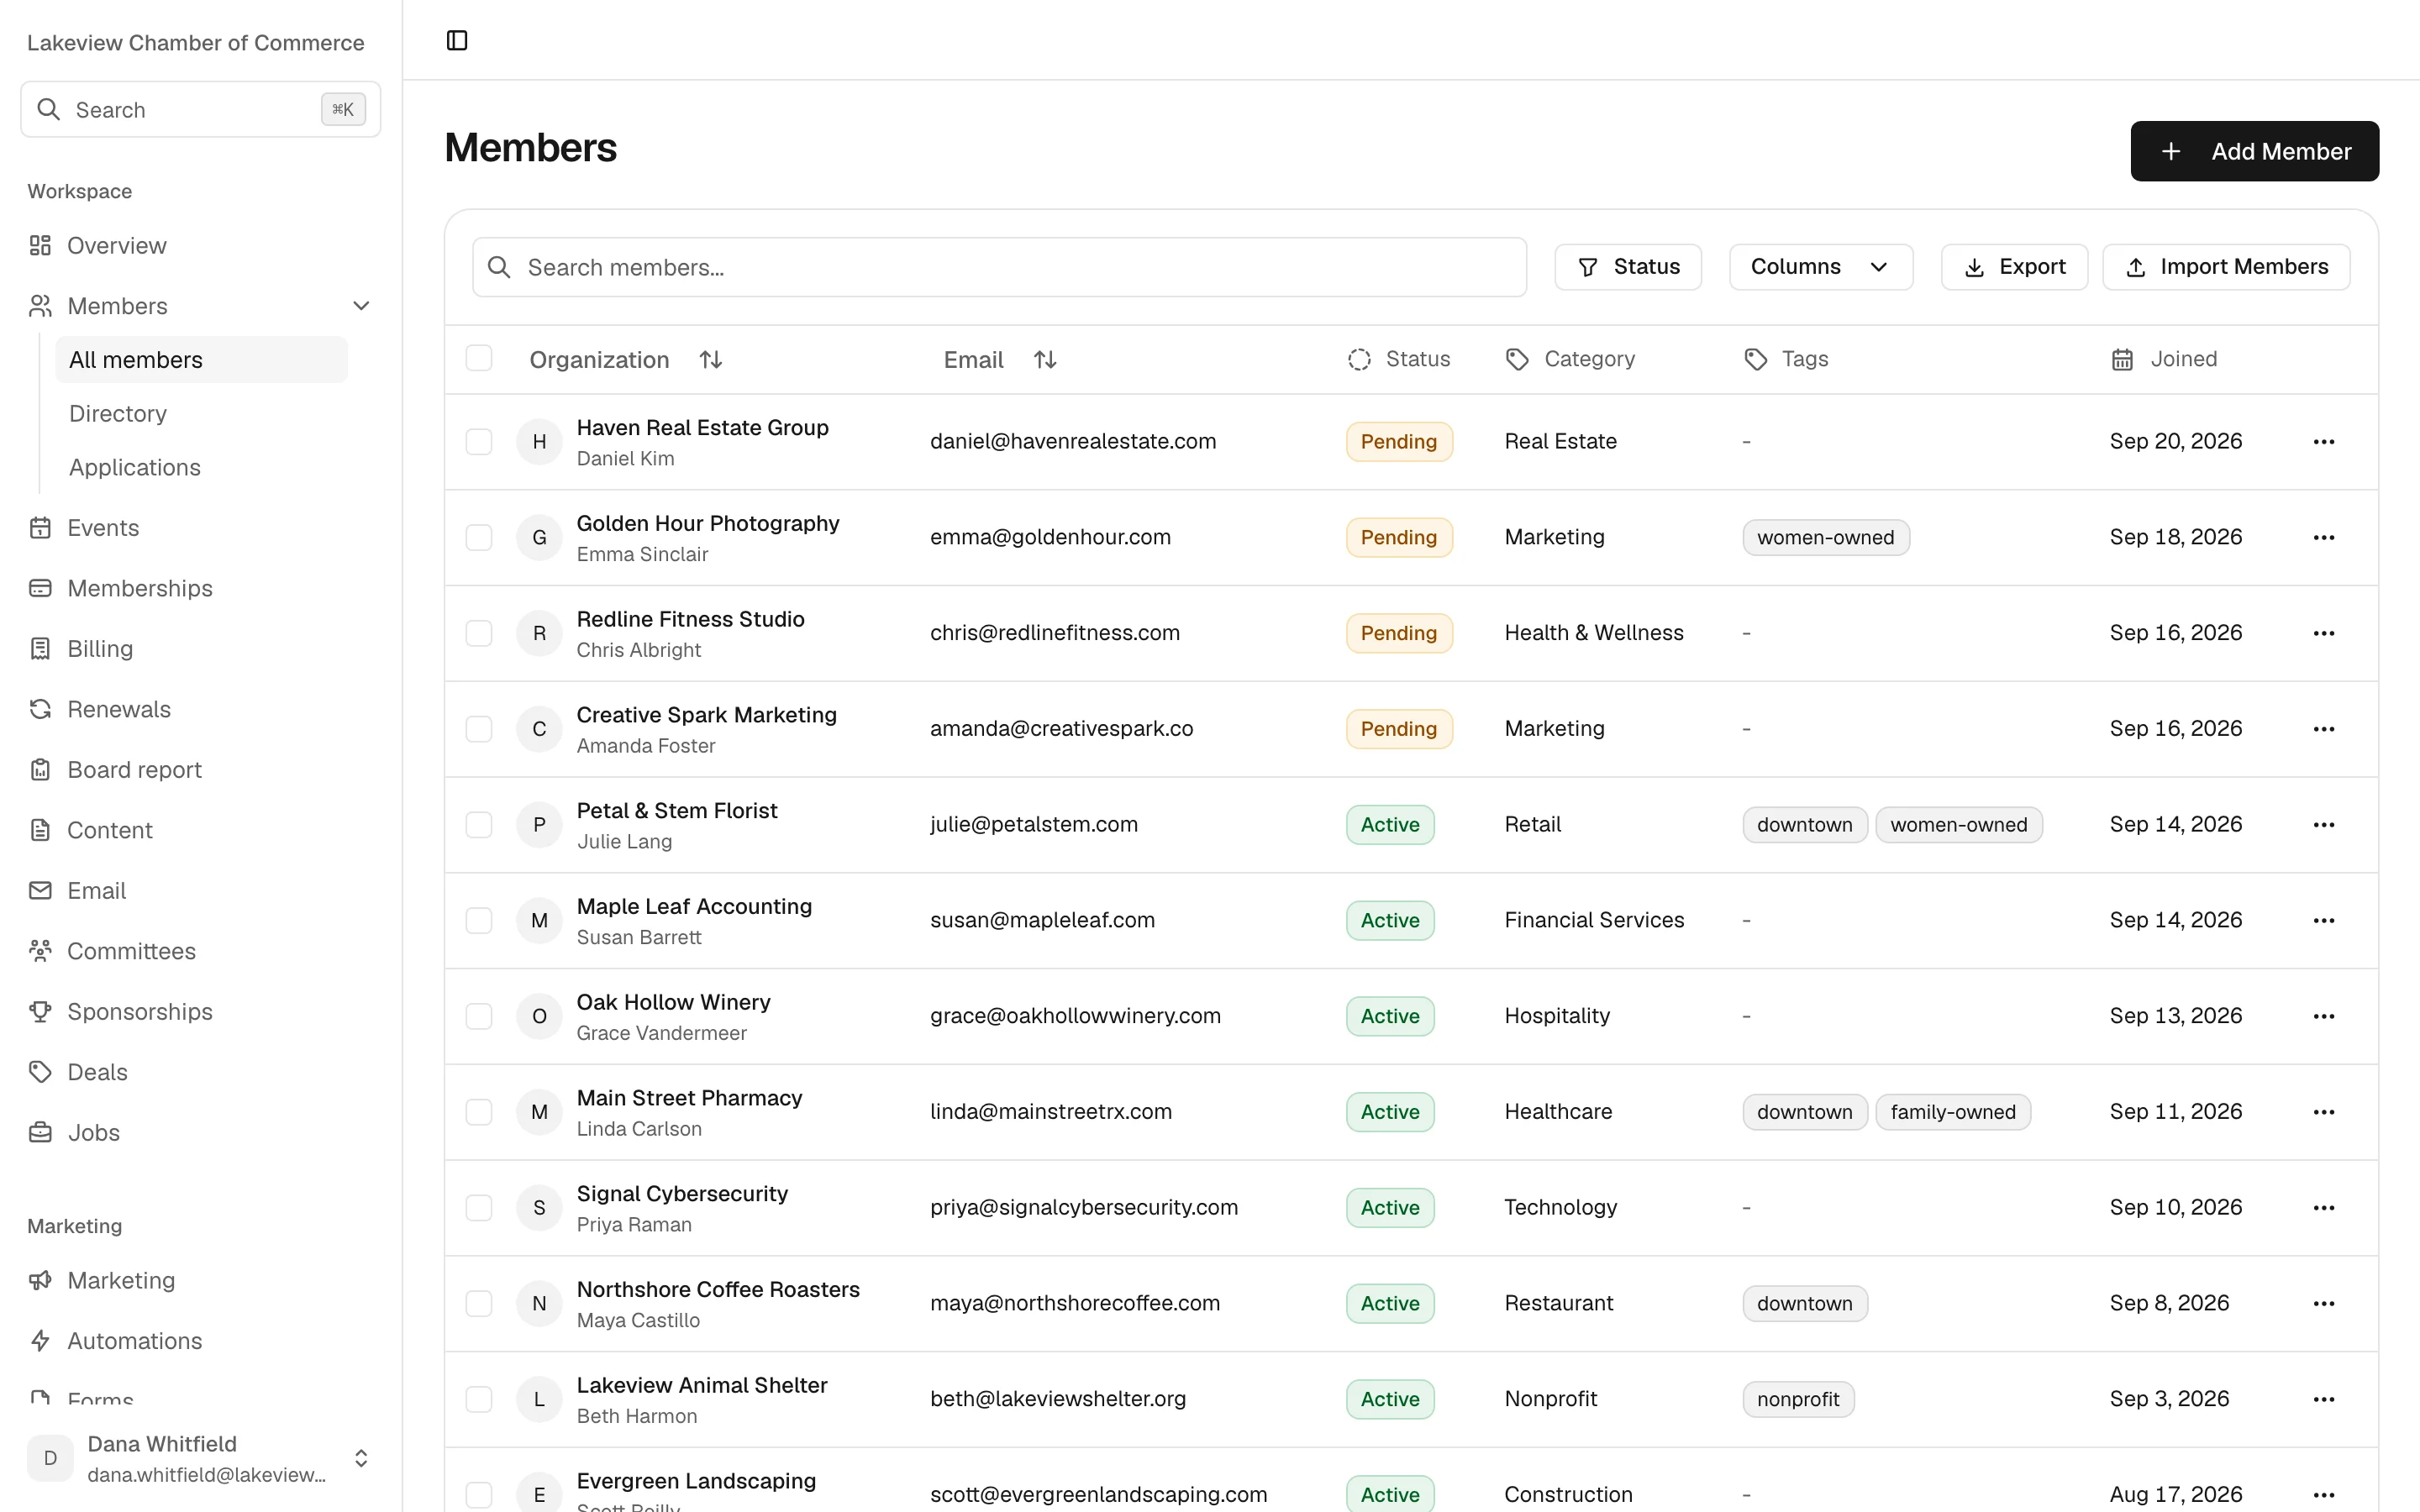Click the Add Member button

[x=2255, y=151]
